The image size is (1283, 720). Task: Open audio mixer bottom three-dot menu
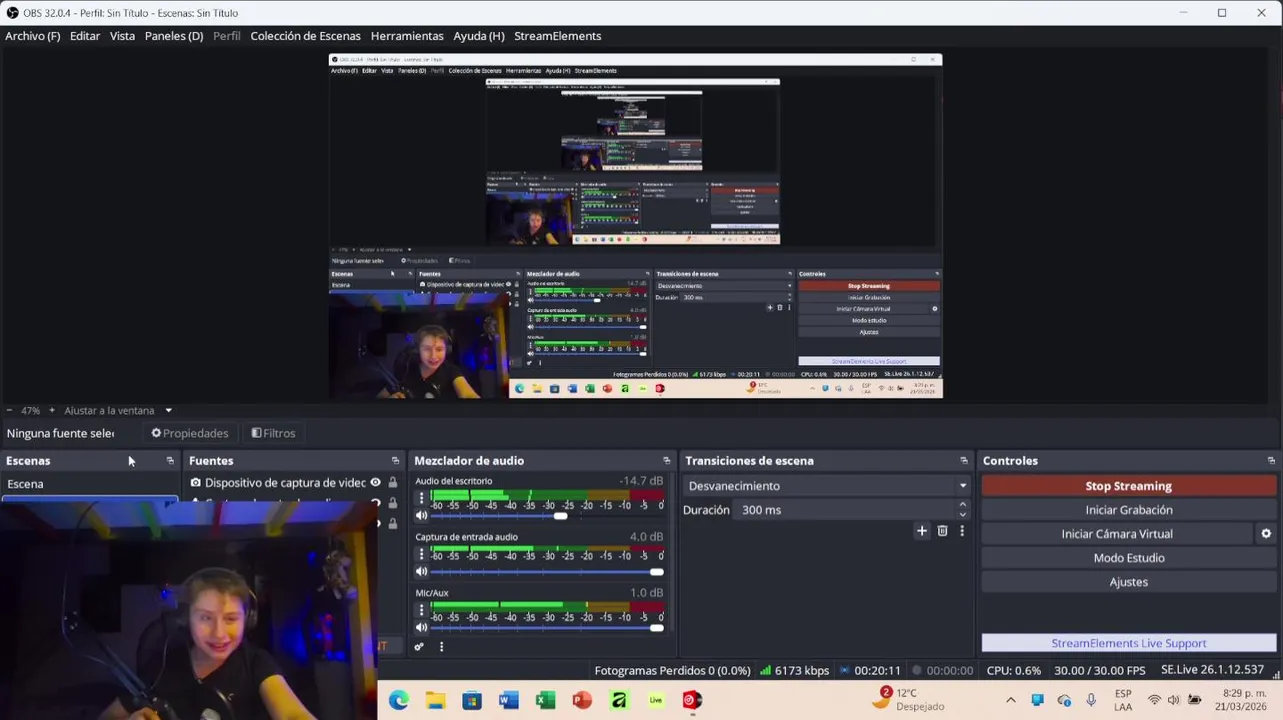tap(441, 647)
